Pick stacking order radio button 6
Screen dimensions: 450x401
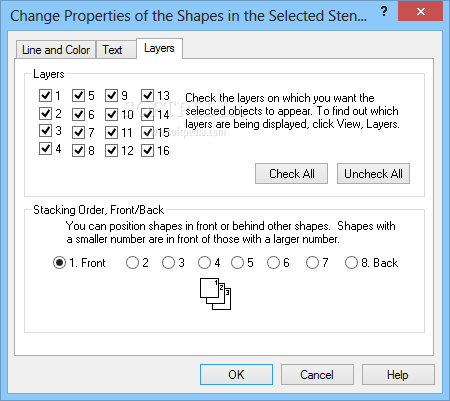pyautogui.click(x=273, y=263)
